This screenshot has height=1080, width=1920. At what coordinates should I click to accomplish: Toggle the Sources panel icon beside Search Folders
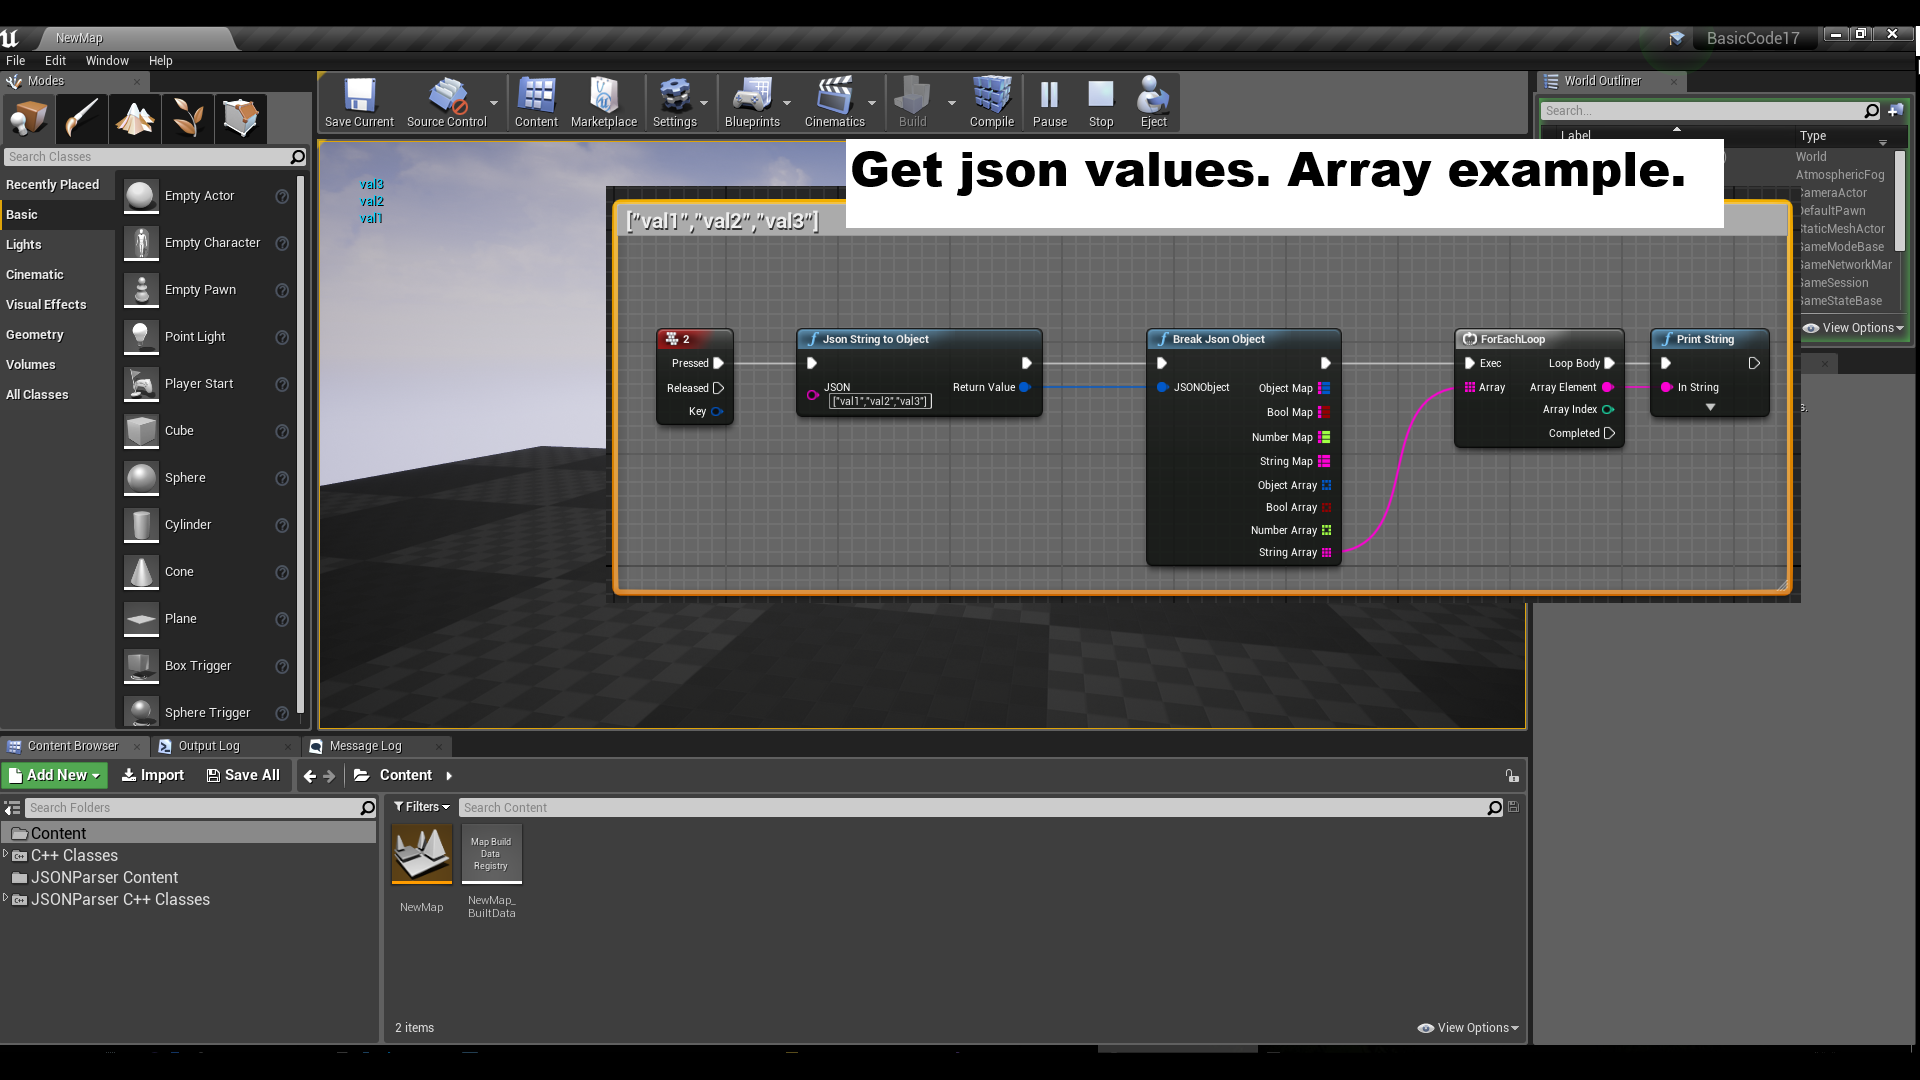point(12,808)
